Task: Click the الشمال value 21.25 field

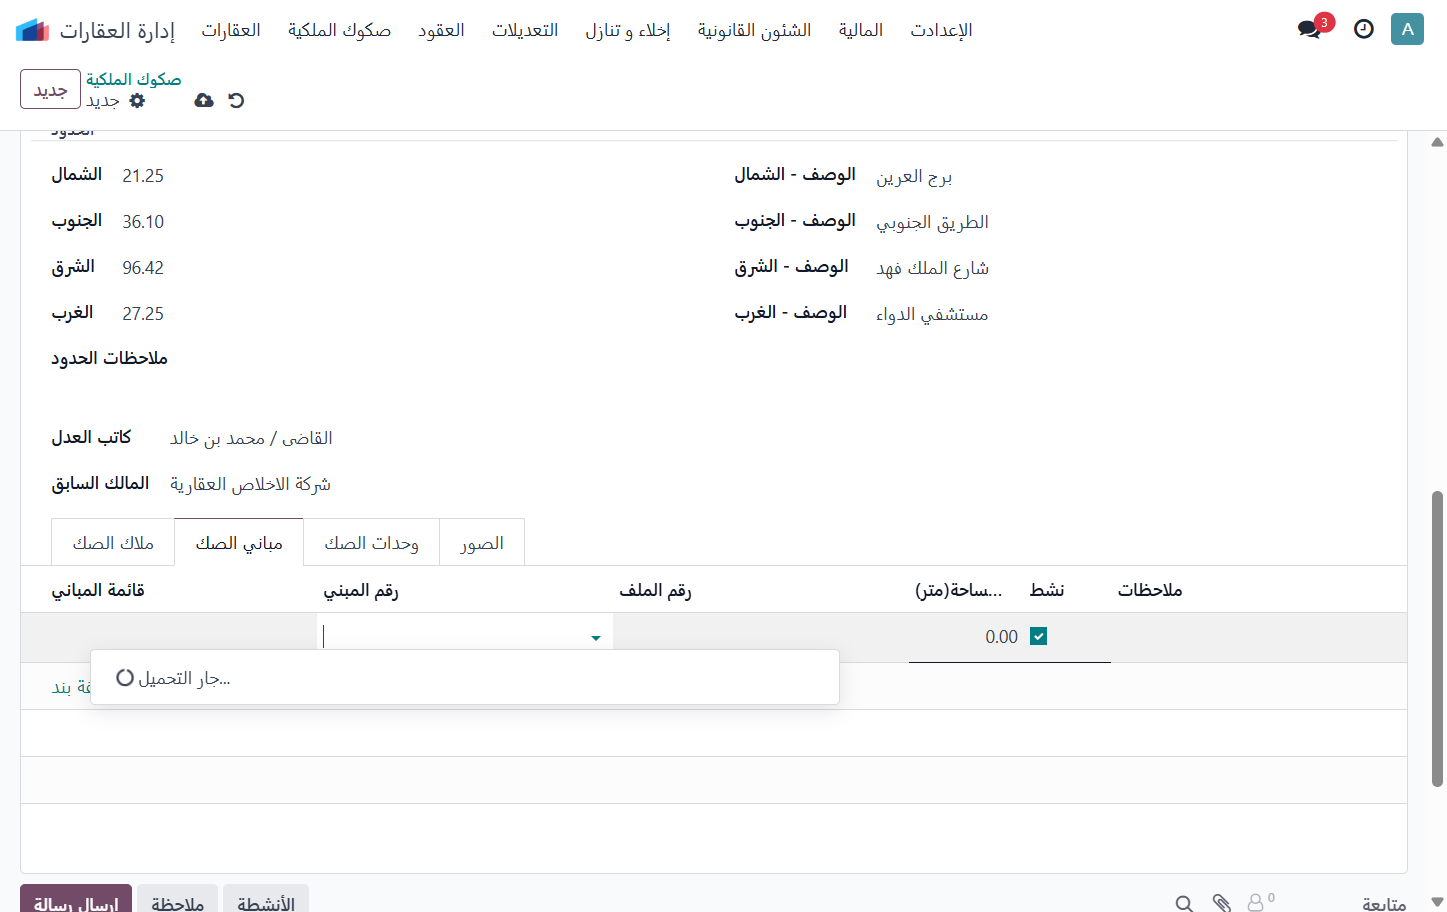Action: (x=143, y=176)
